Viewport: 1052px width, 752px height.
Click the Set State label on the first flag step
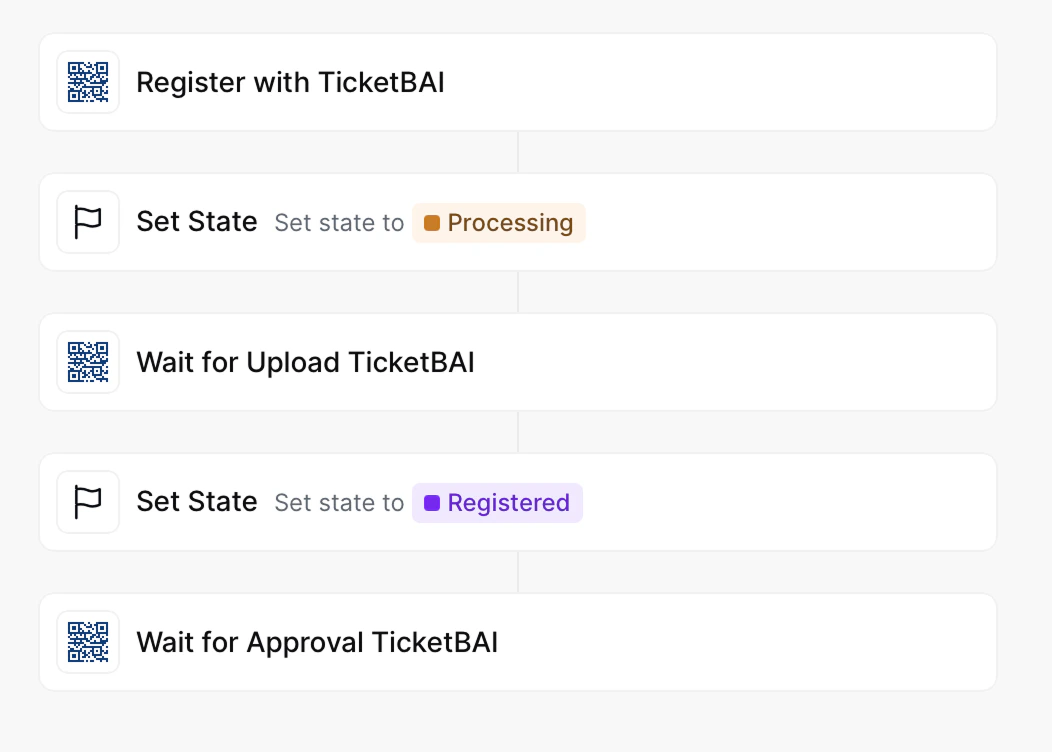point(197,221)
